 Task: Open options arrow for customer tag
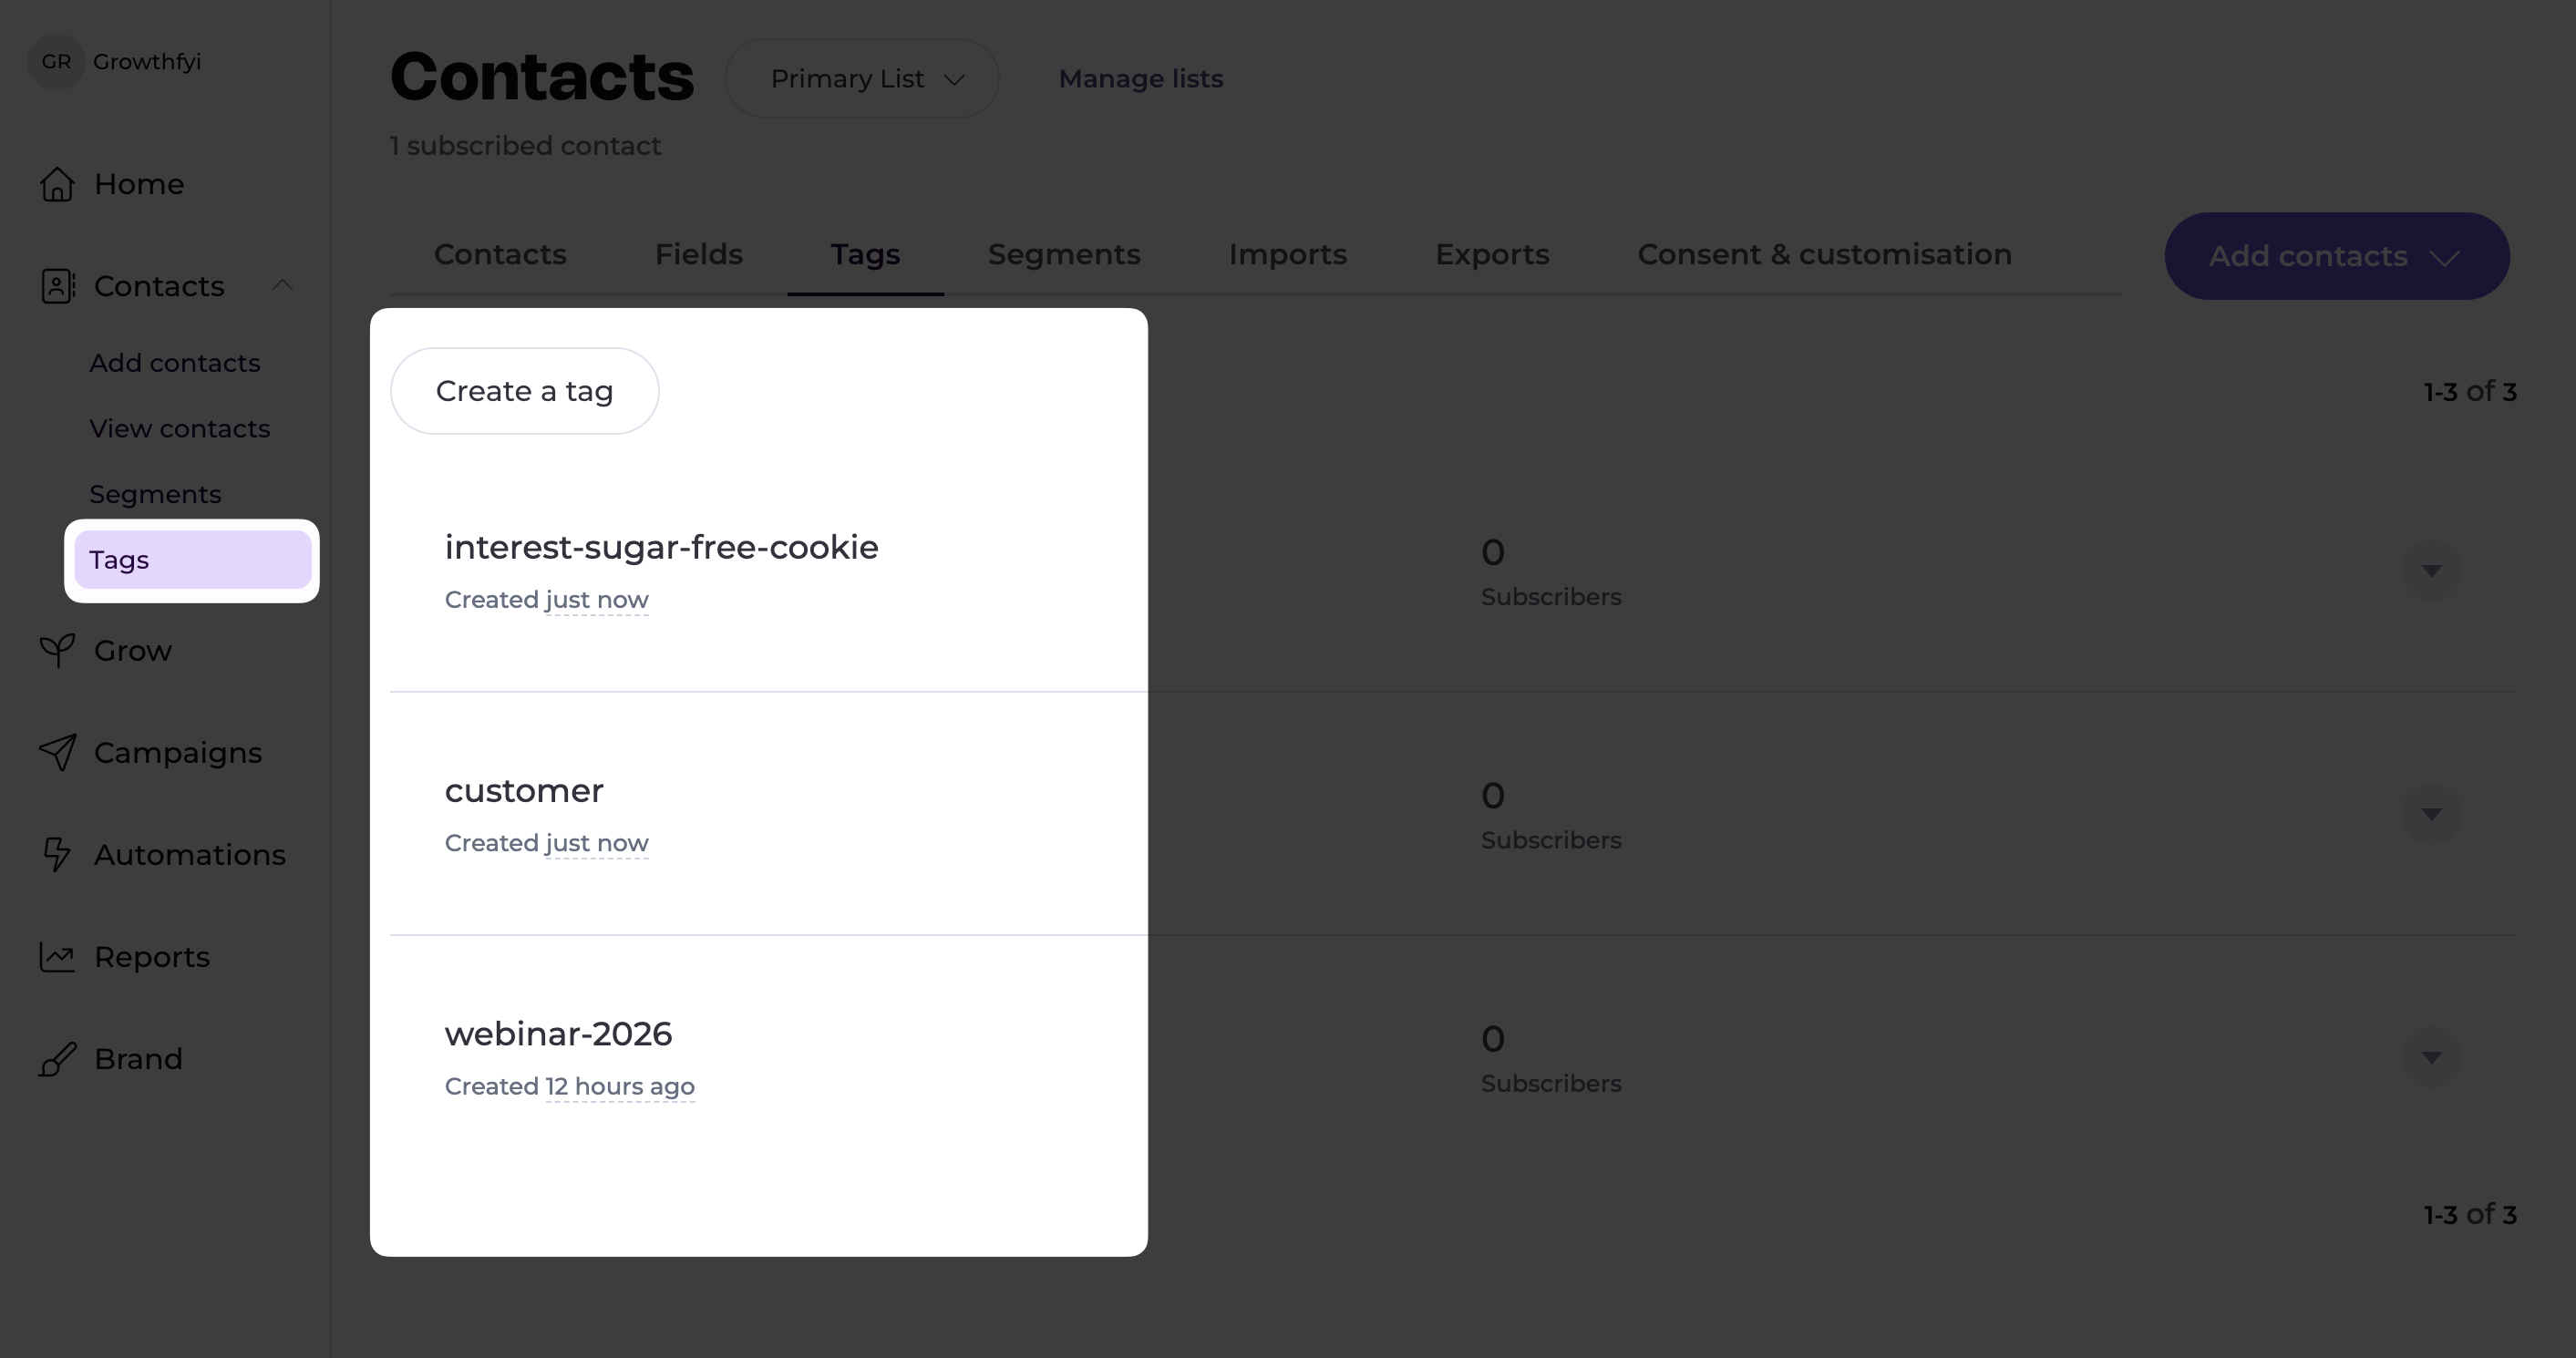click(2431, 814)
